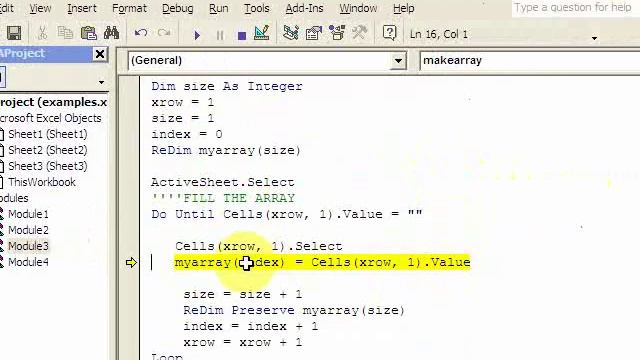Screen dimensions: 640x360
Task: Click the 'xrow = xrow + 1' line
Action: click(x=242, y=342)
